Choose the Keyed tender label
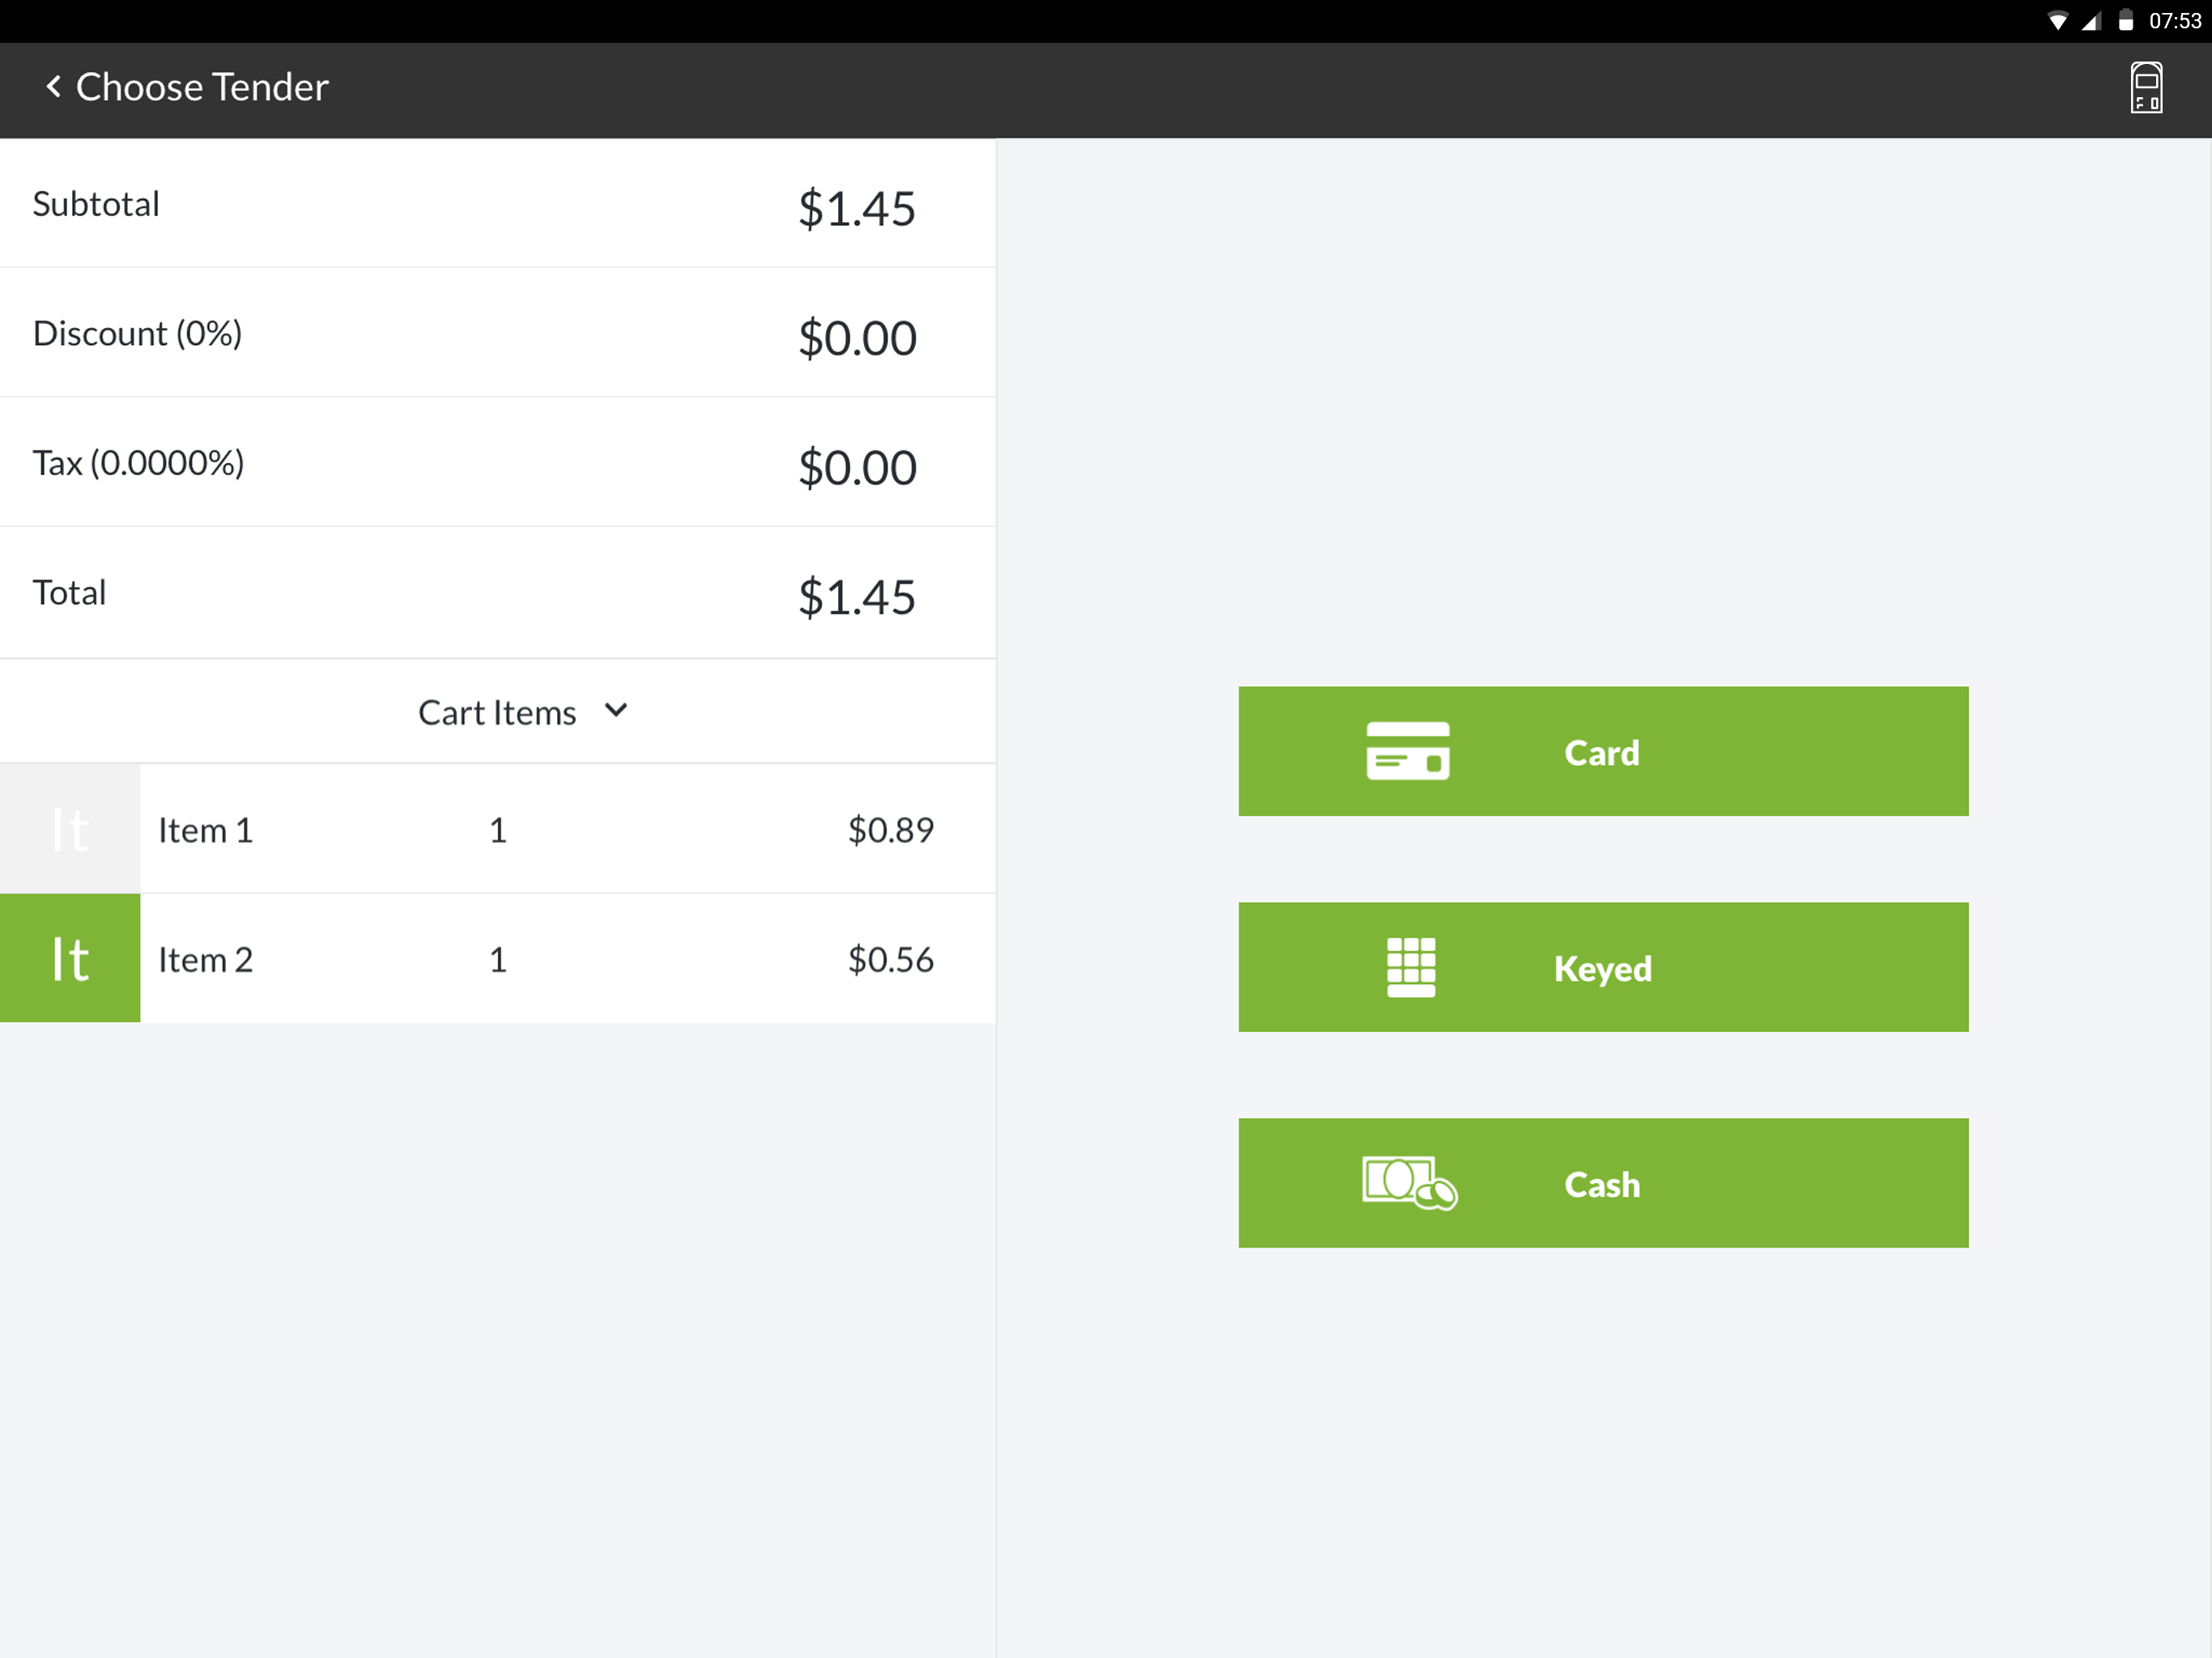 click(1602, 968)
